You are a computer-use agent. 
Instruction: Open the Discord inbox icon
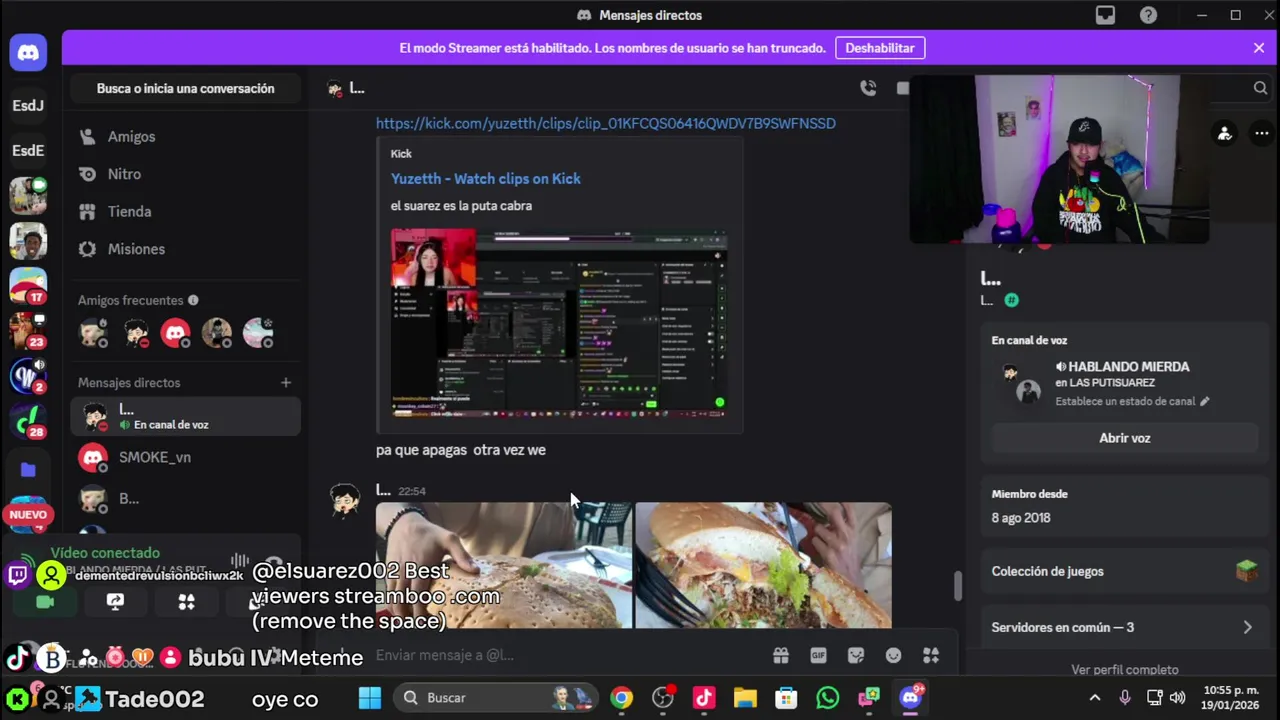(x=1105, y=15)
